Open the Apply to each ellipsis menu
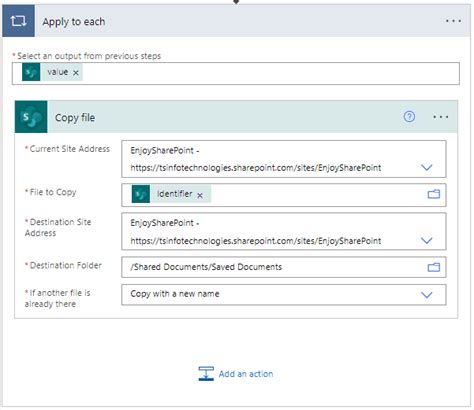This screenshot has width=474, height=410. pyautogui.click(x=453, y=21)
